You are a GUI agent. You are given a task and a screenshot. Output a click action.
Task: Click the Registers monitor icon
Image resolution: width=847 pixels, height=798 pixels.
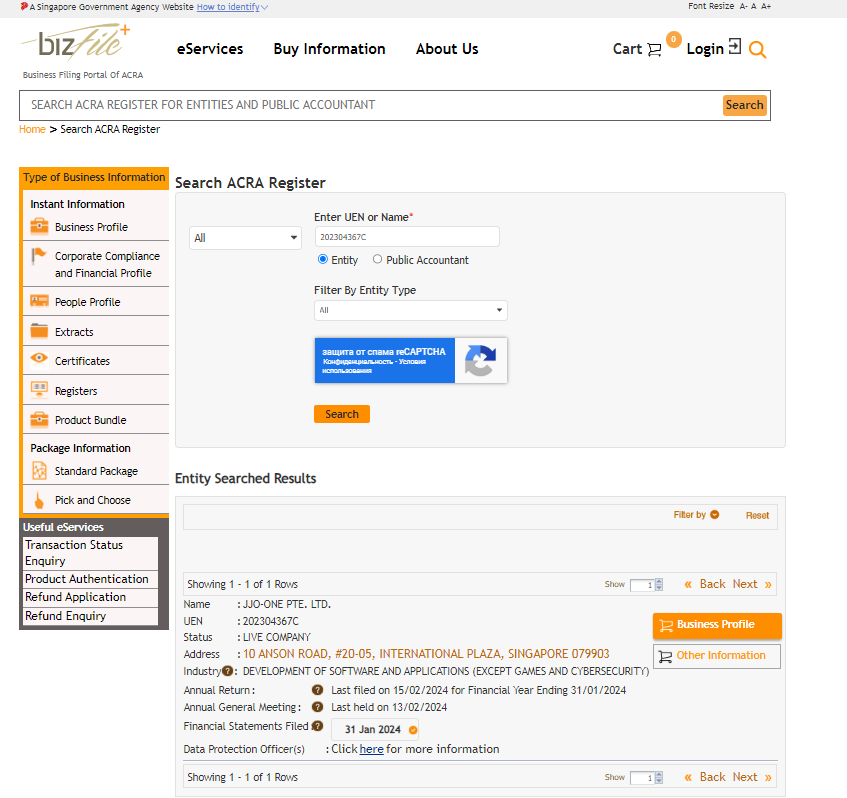39,389
